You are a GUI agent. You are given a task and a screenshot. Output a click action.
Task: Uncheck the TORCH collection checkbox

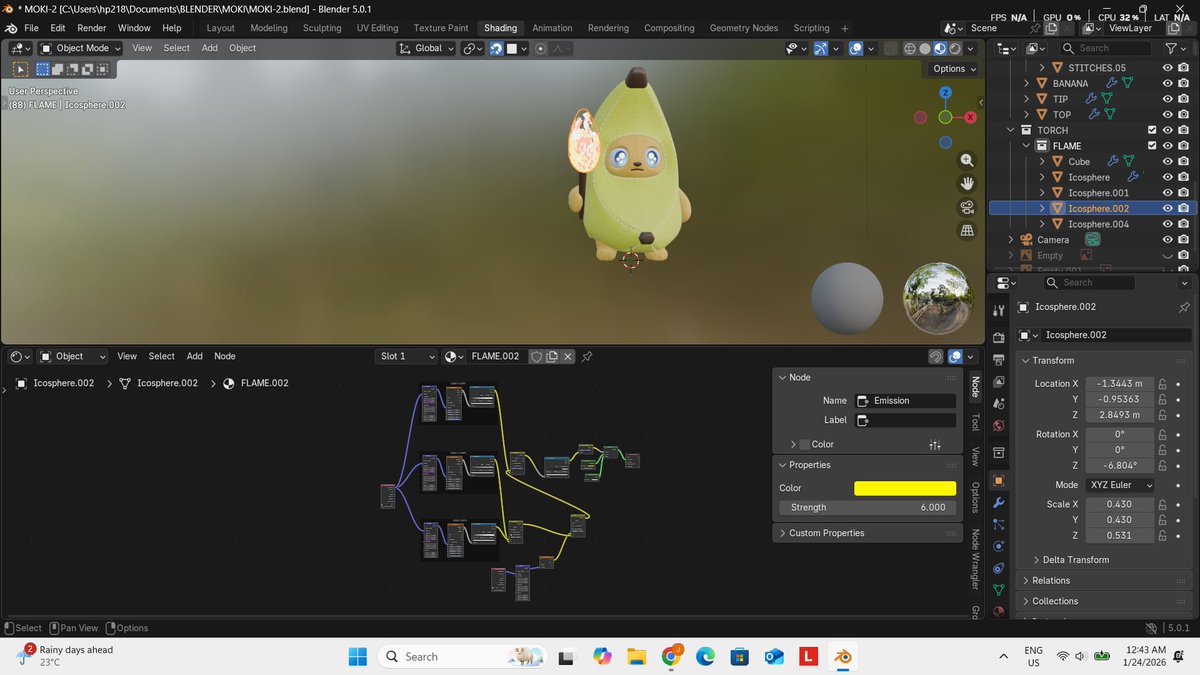coord(1152,130)
